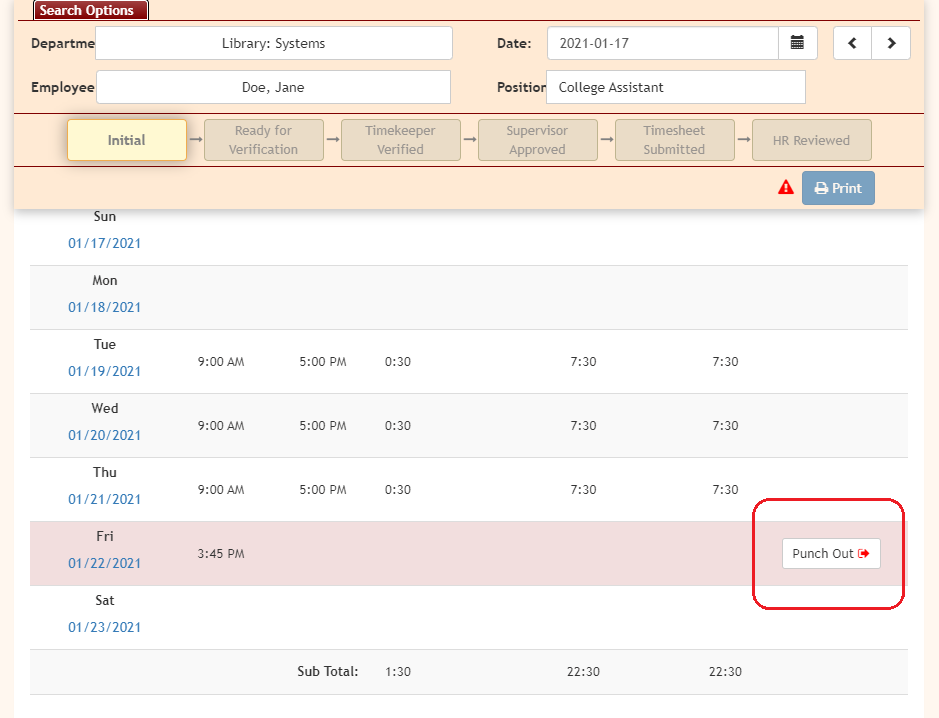Select the Supervisor Approved step
The image size is (939, 718).
[x=538, y=140]
